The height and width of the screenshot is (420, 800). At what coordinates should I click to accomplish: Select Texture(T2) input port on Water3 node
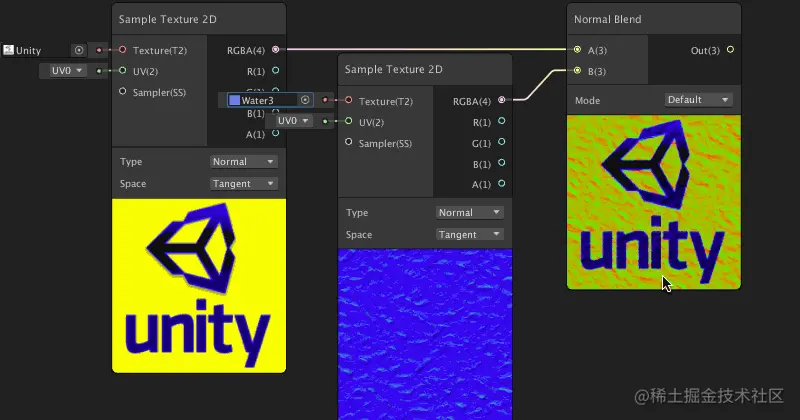click(348, 100)
